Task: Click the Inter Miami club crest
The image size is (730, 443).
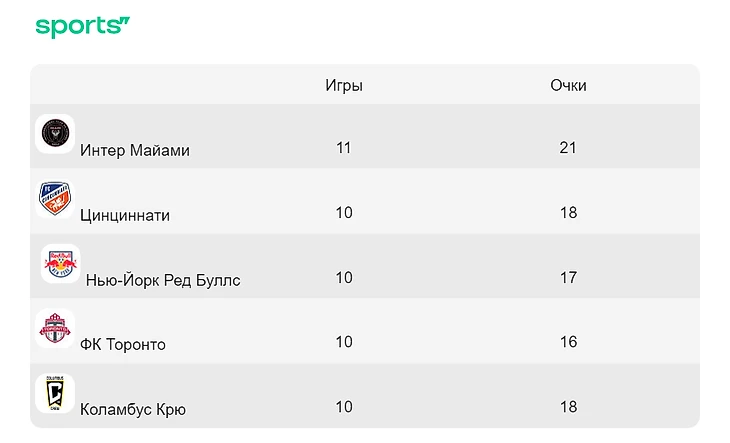Action: tap(55, 134)
